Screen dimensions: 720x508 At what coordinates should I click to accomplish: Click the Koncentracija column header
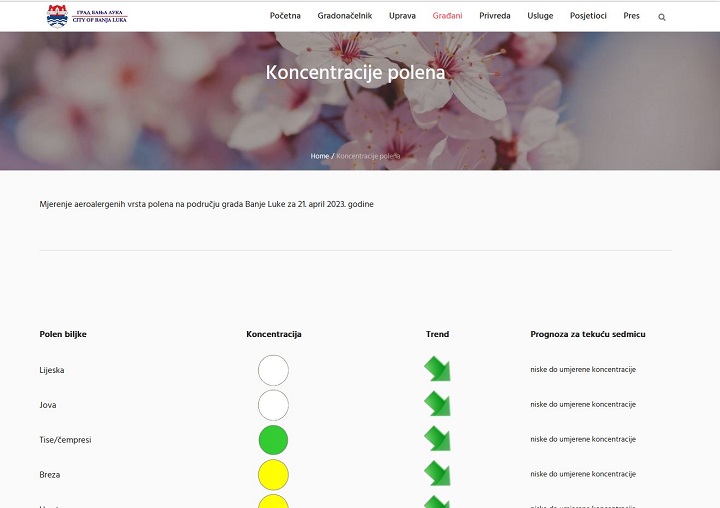pos(274,334)
